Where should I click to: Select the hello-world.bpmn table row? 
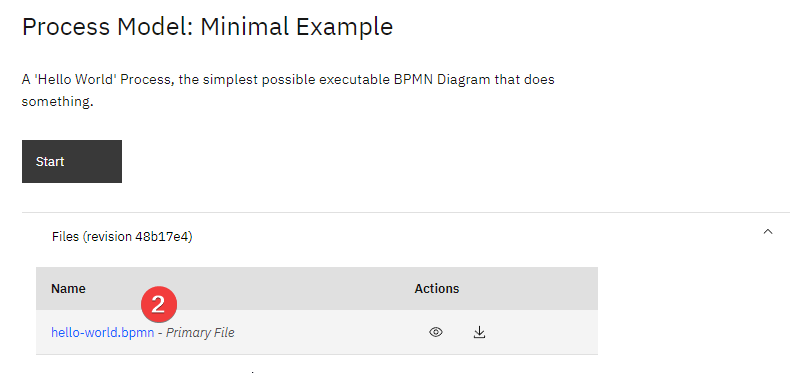[316, 333]
